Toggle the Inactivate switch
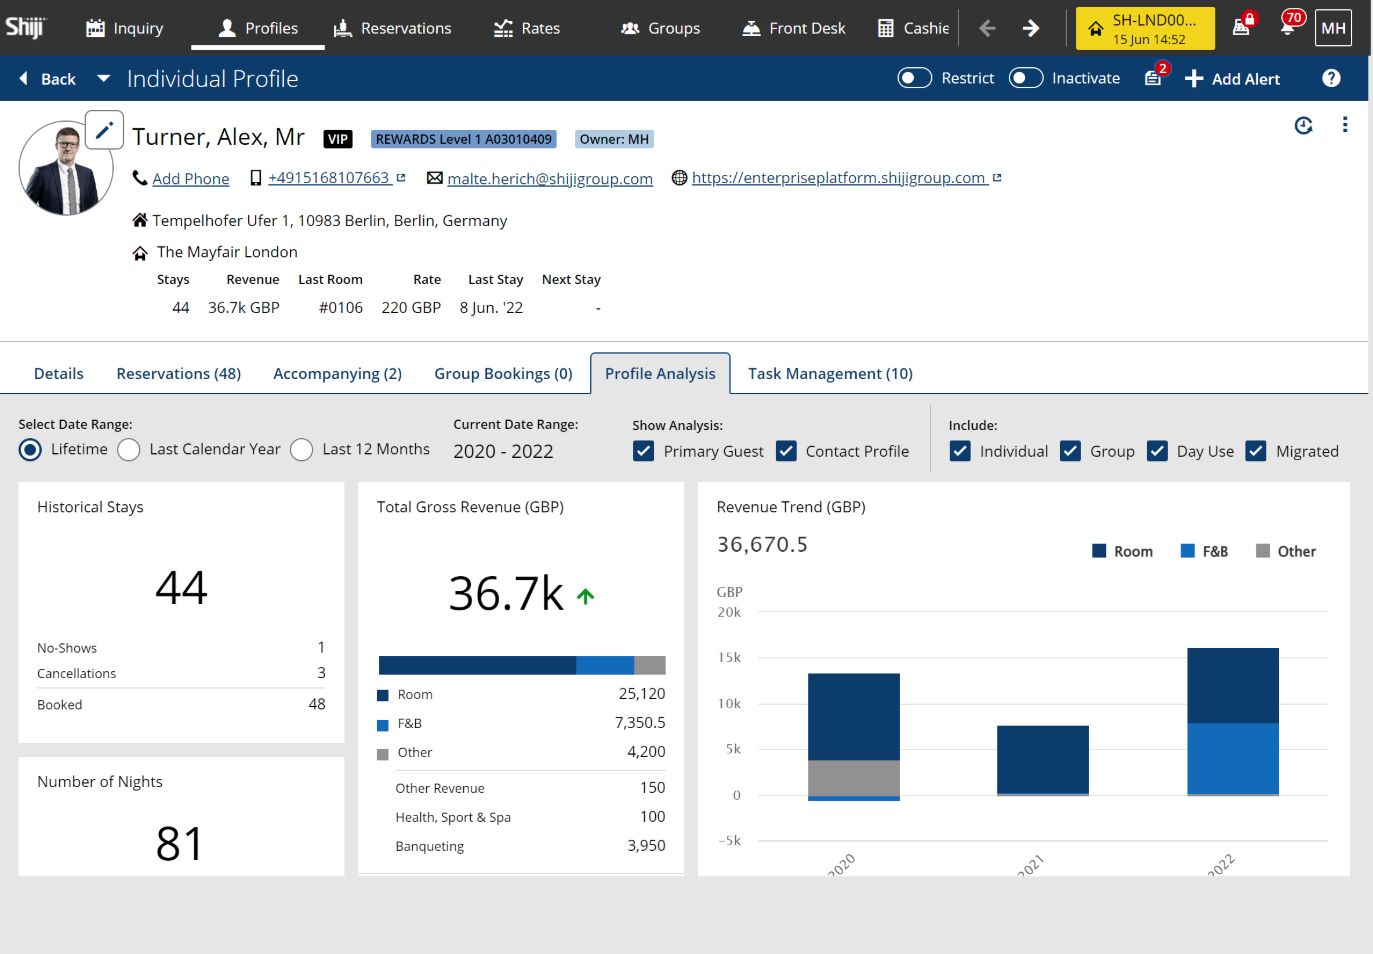The width and height of the screenshot is (1373, 954). (1025, 78)
